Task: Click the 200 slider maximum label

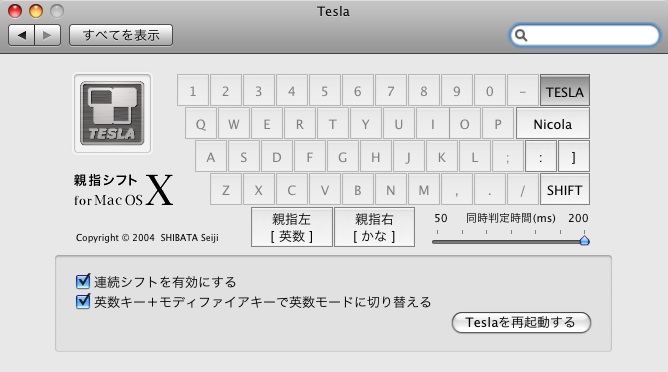Action: [x=578, y=218]
